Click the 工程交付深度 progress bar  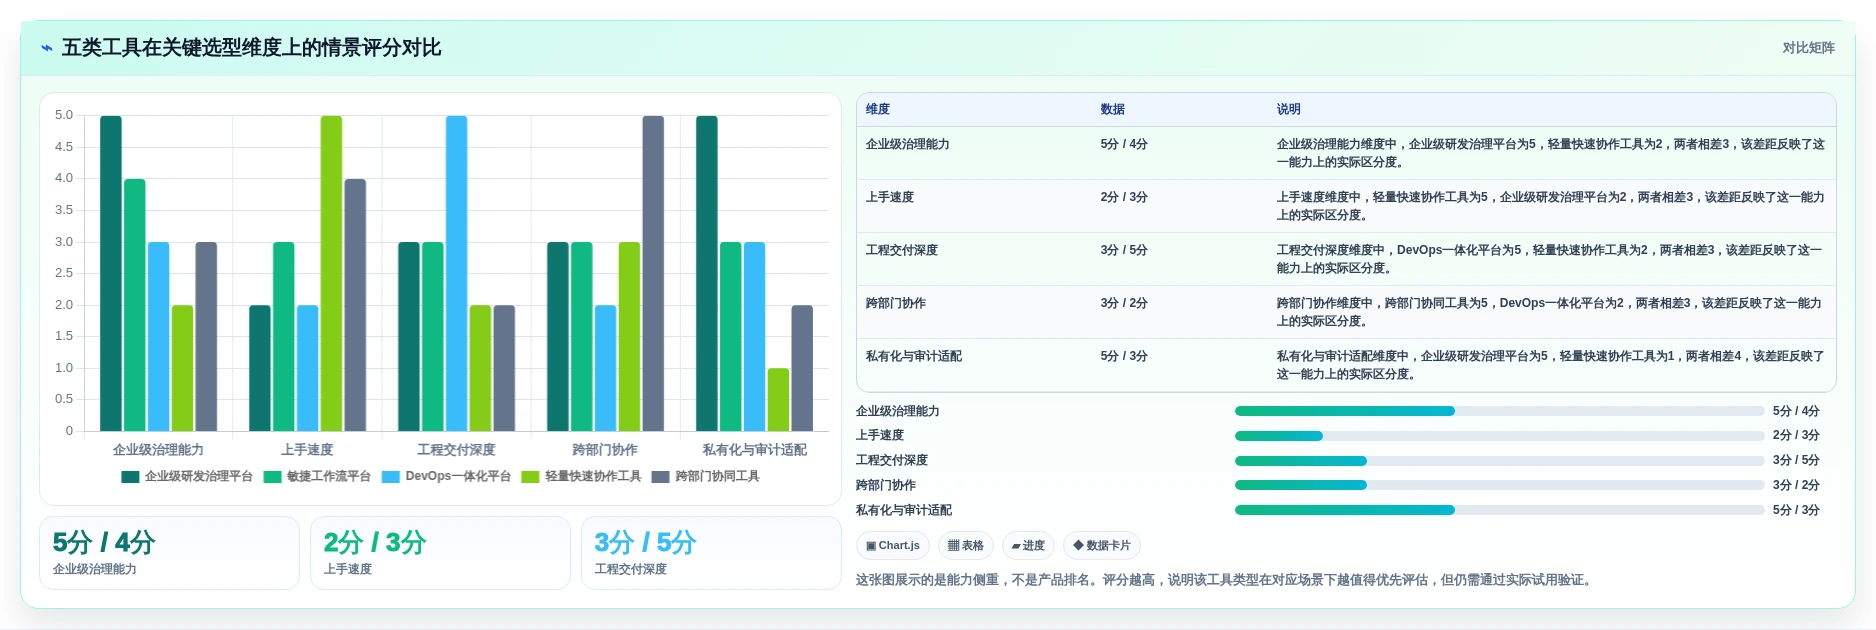(1499, 461)
